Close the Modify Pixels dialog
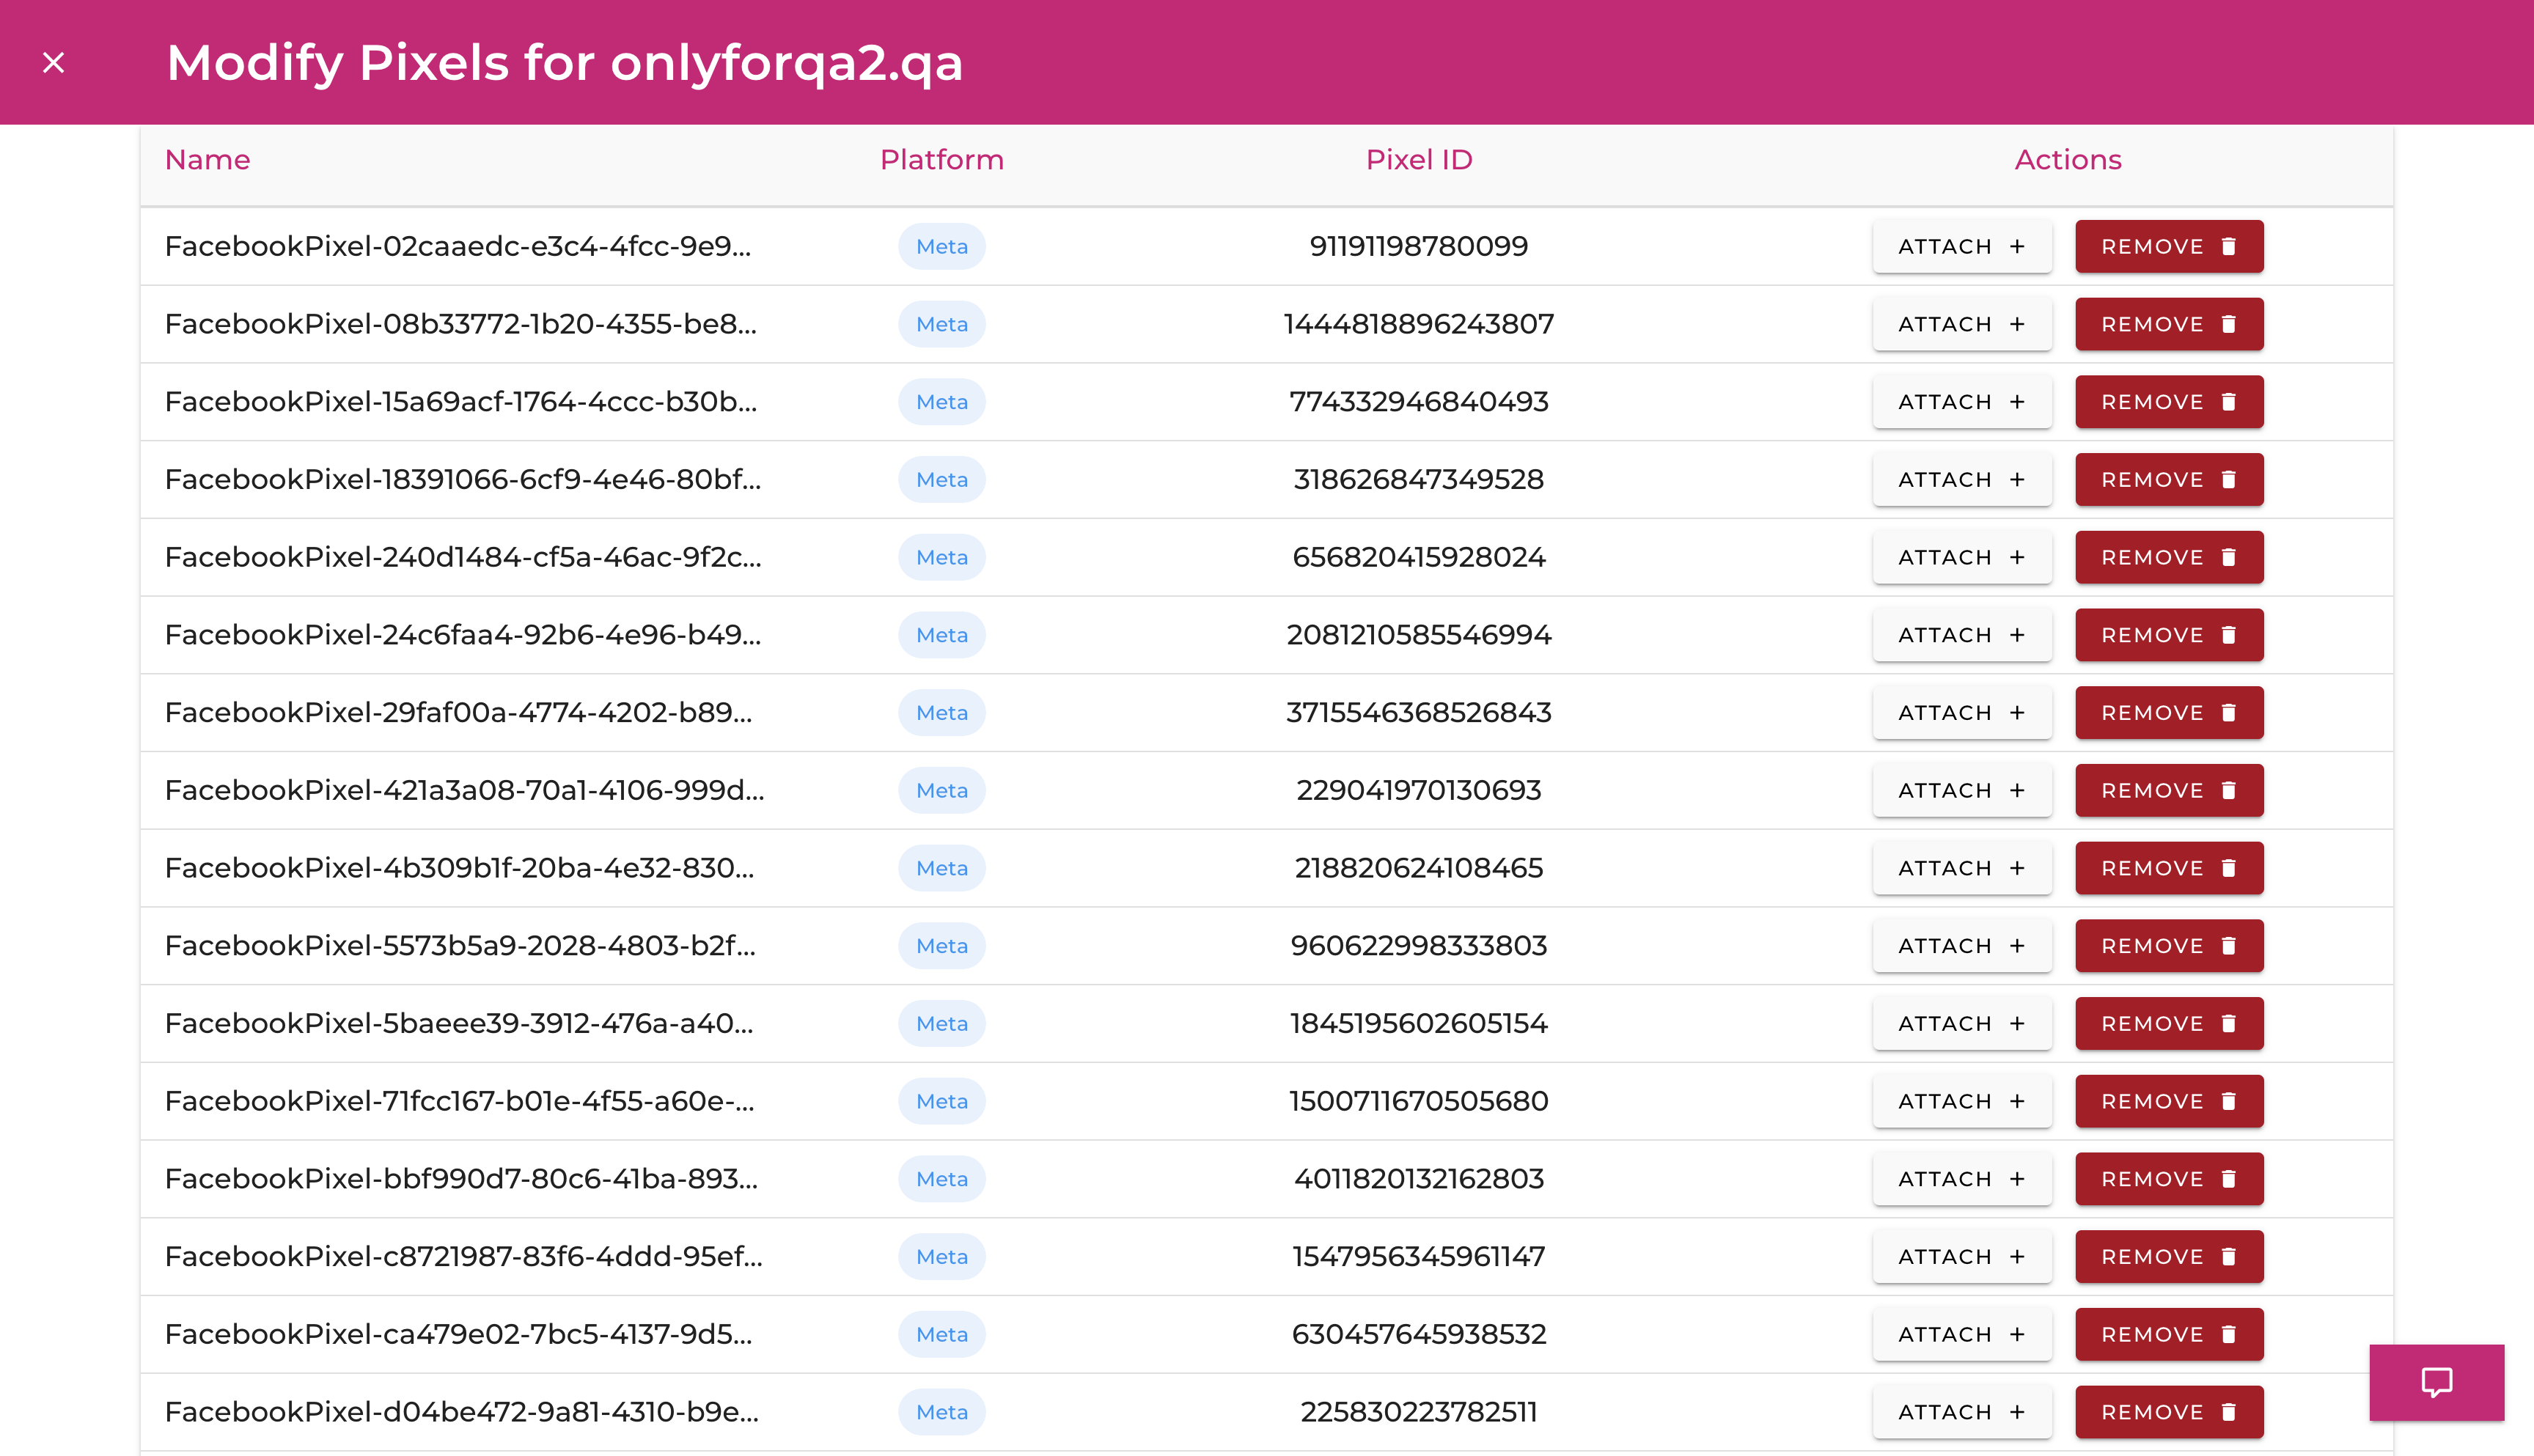Viewport: 2534px width, 1456px height. point(54,63)
